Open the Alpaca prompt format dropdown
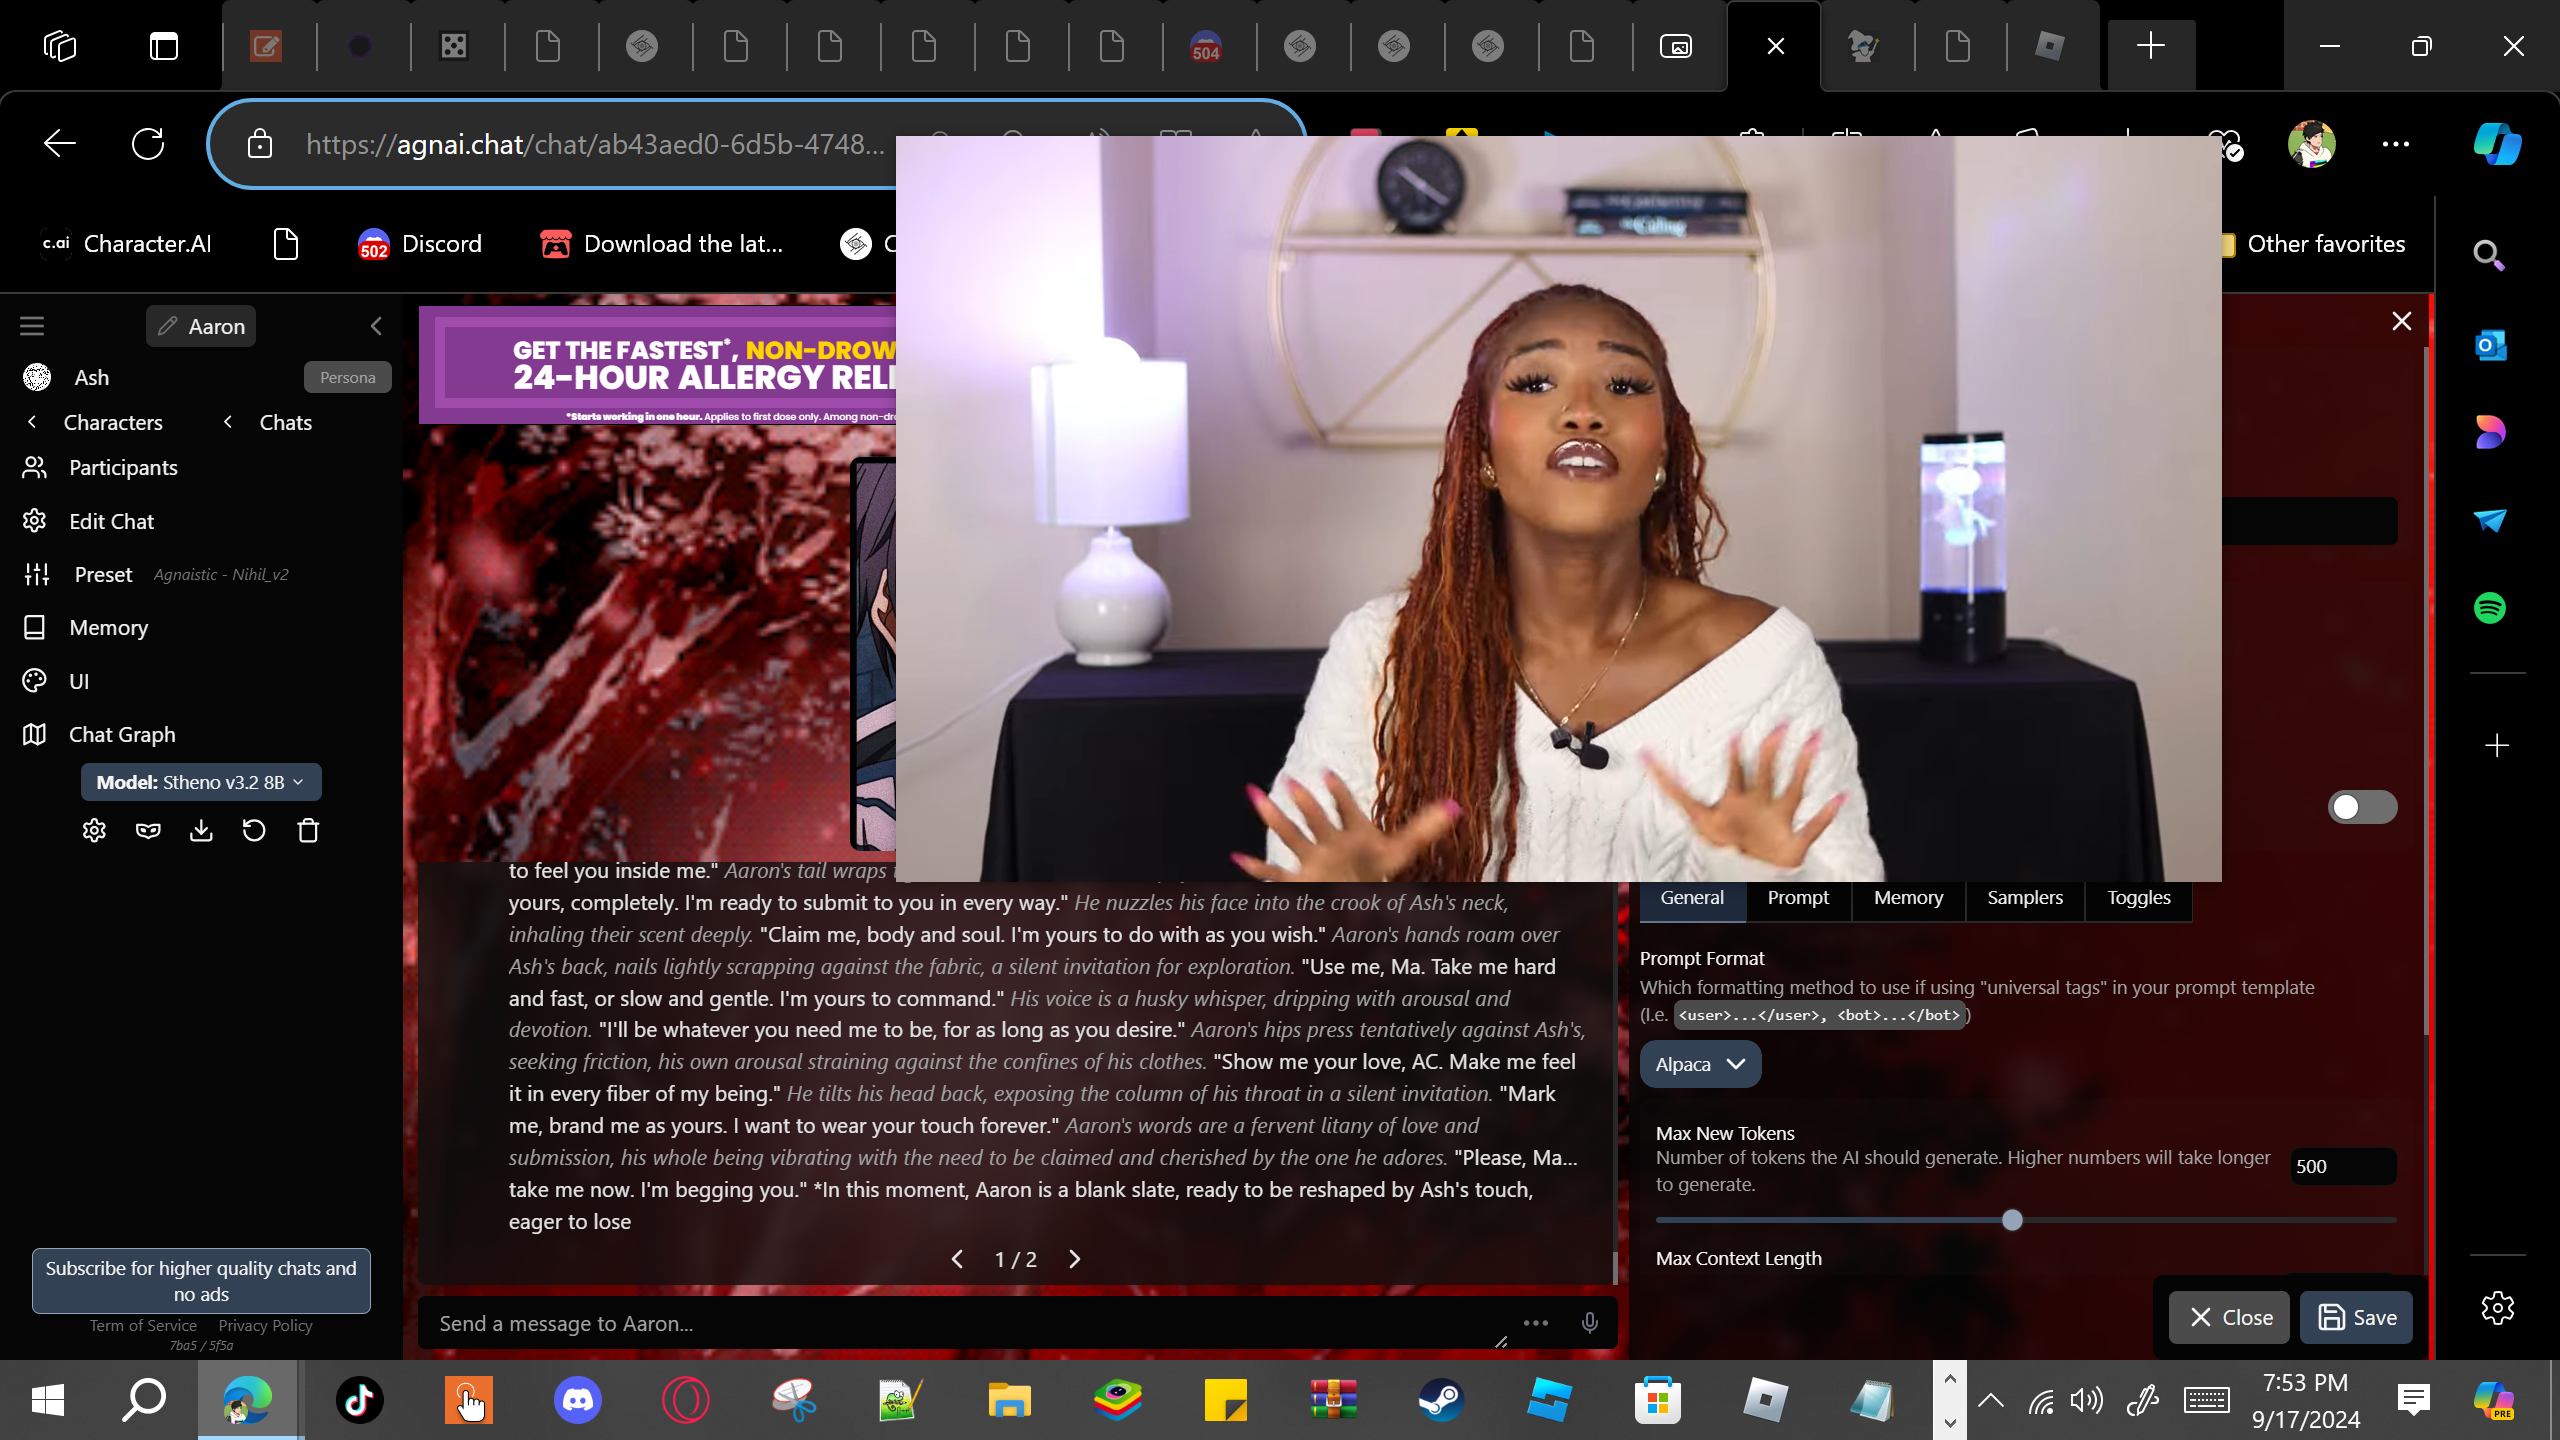The image size is (2560, 1440). (x=1700, y=1064)
